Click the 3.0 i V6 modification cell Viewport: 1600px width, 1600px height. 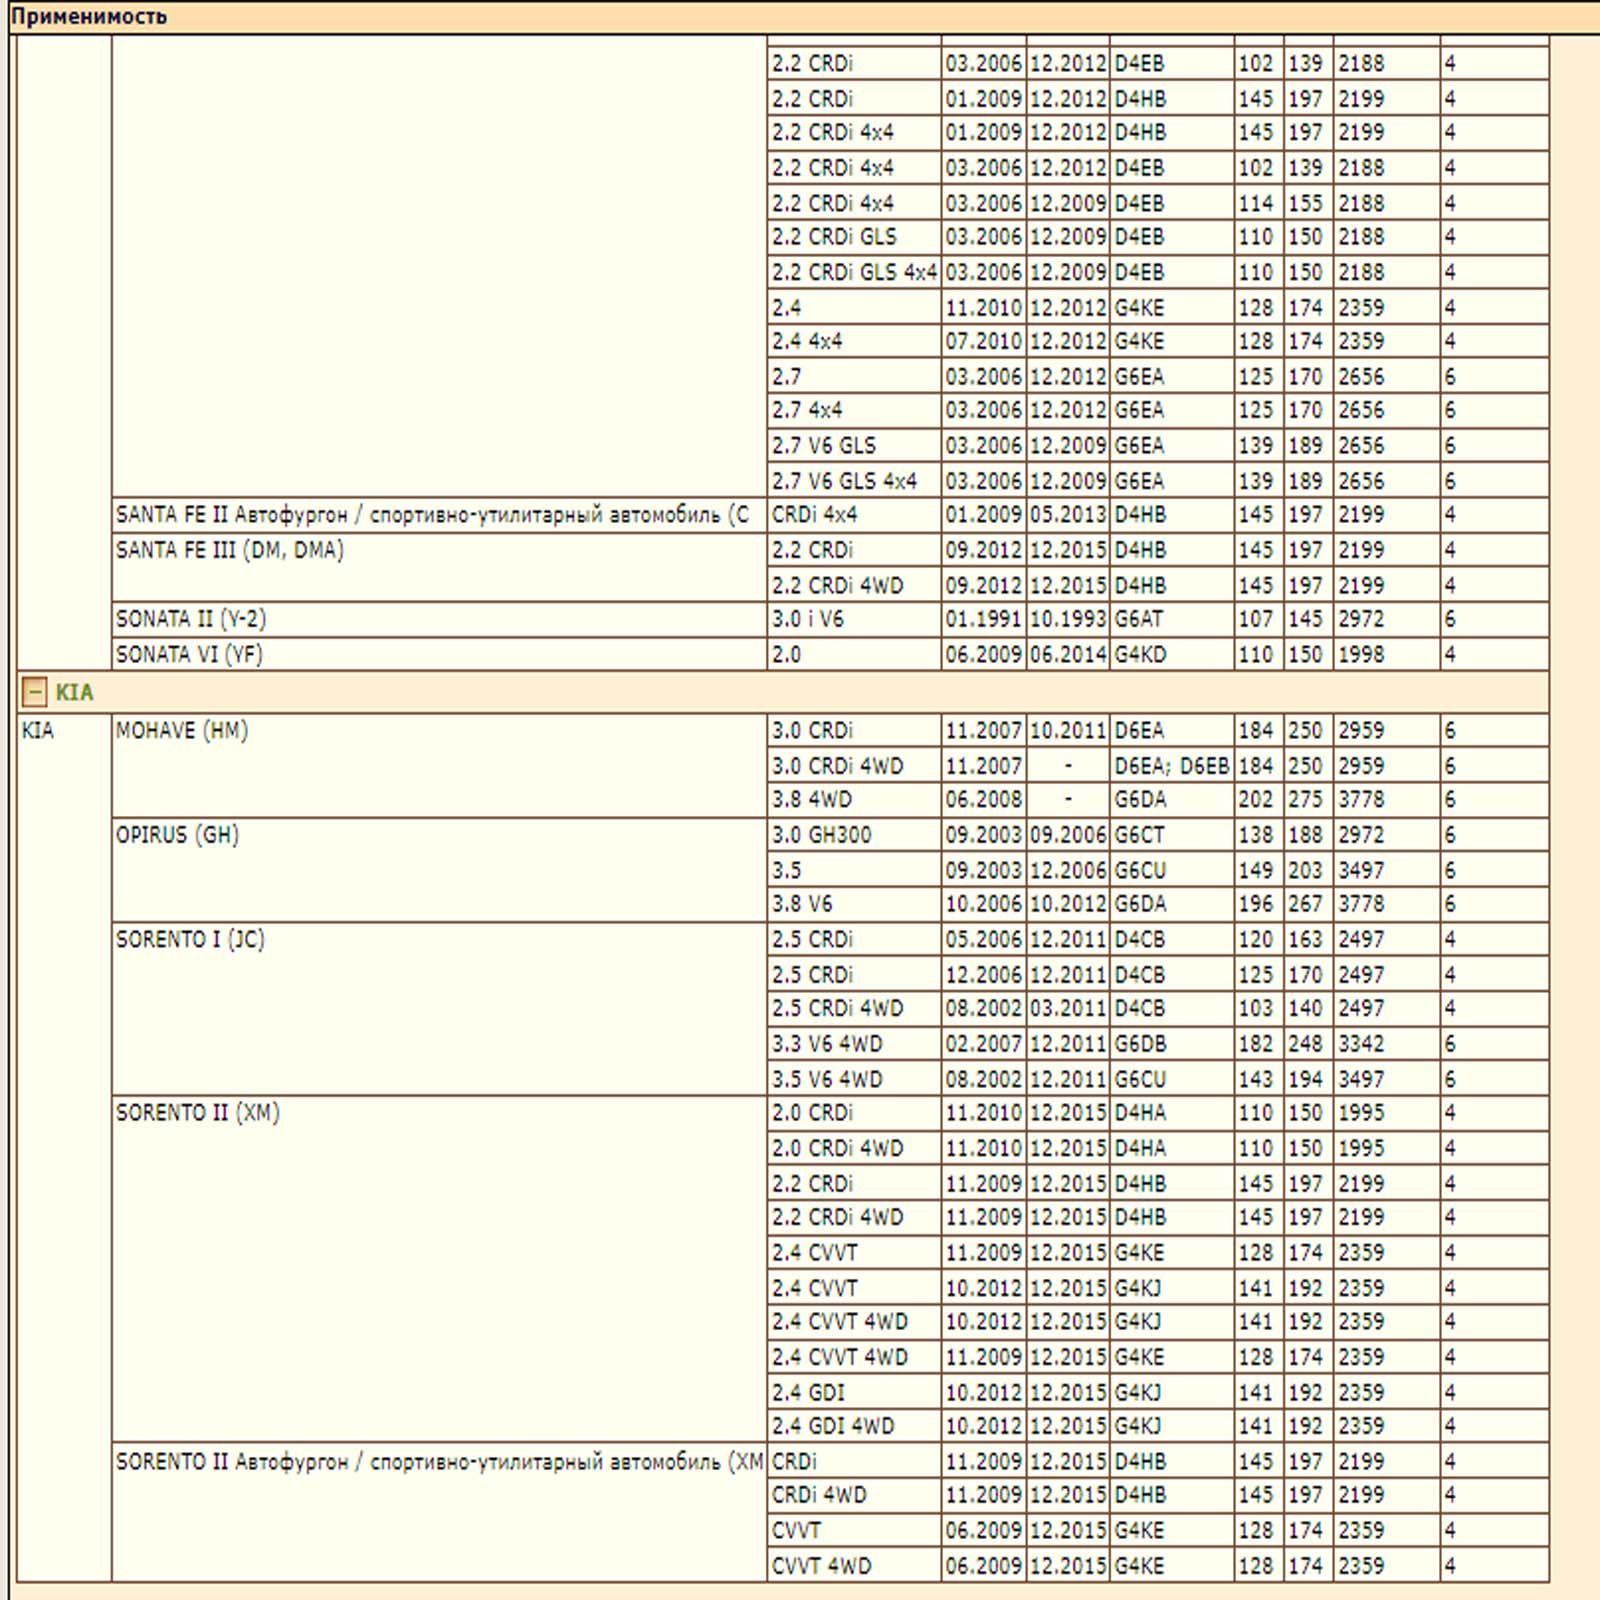point(807,619)
